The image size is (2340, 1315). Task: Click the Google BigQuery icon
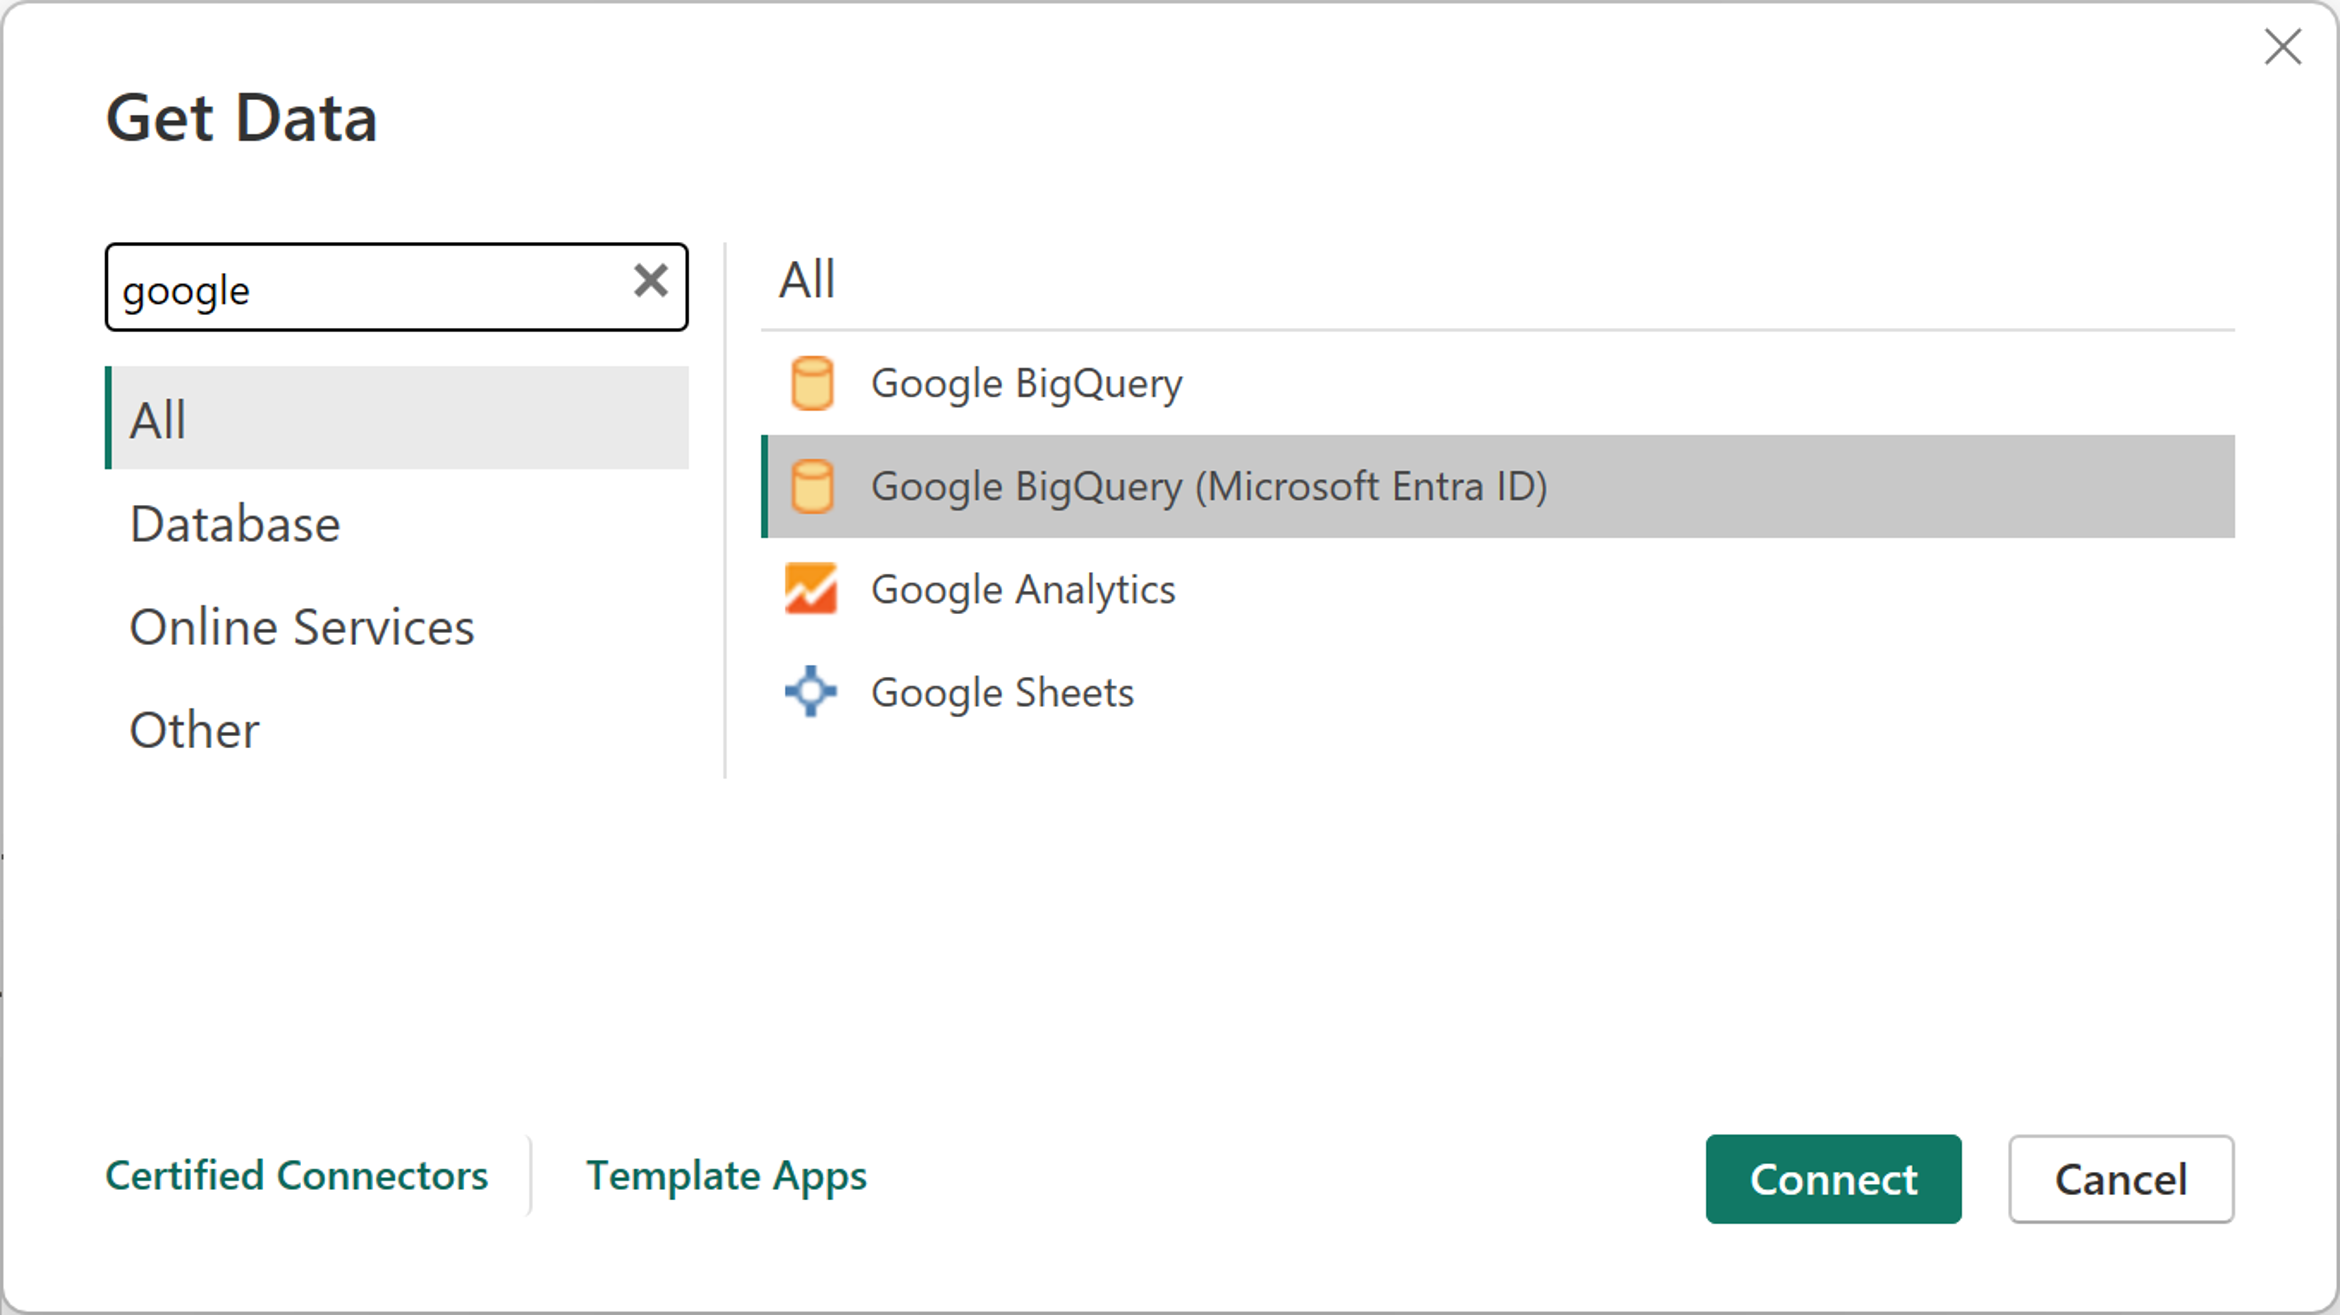pos(812,383)
